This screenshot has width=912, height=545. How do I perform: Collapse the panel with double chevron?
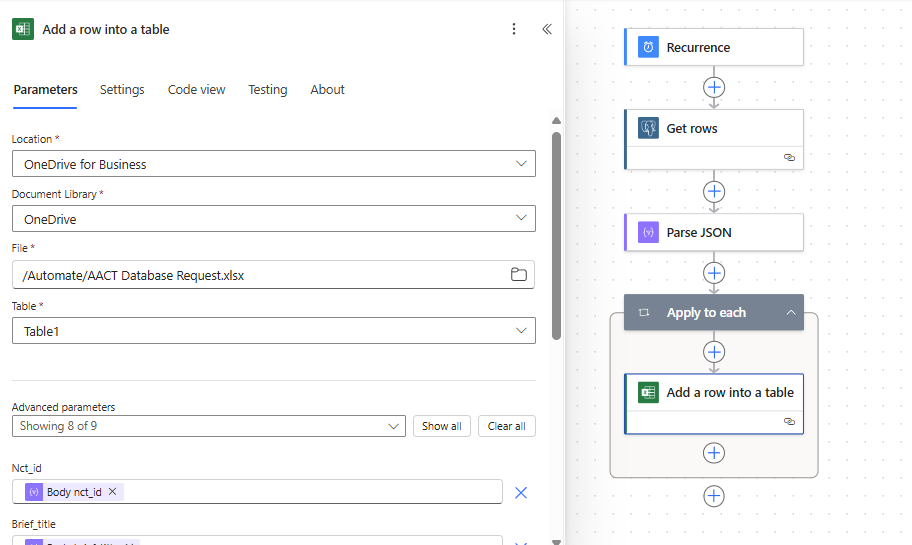pyautogui.click(x=547, y=29)
